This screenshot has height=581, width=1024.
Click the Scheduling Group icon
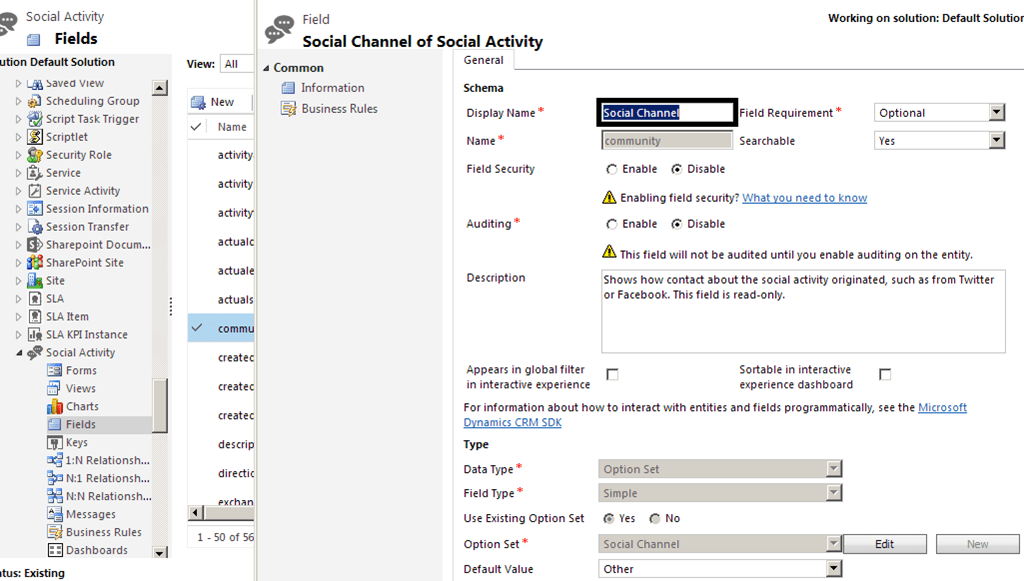click(35, 101)
